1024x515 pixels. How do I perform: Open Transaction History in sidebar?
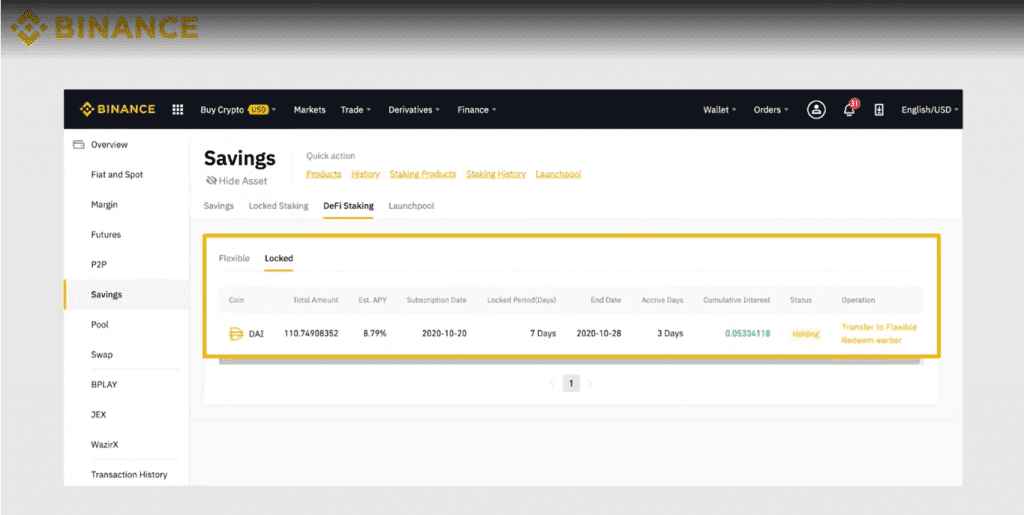coord(129,475)
